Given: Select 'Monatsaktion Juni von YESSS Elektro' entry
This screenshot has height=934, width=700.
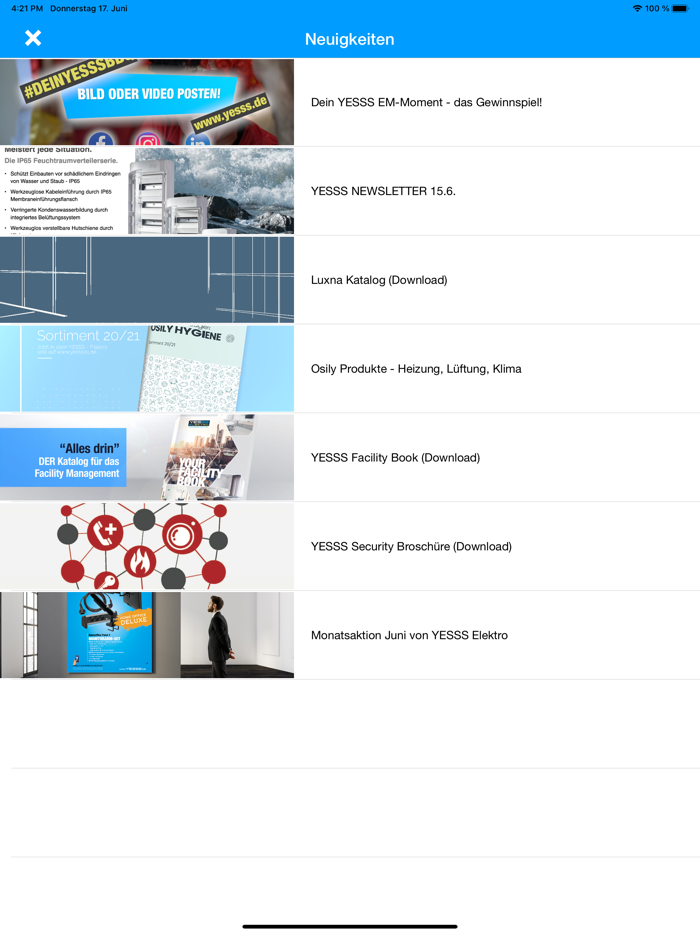Looking at the screenshot, I should 409,635.
